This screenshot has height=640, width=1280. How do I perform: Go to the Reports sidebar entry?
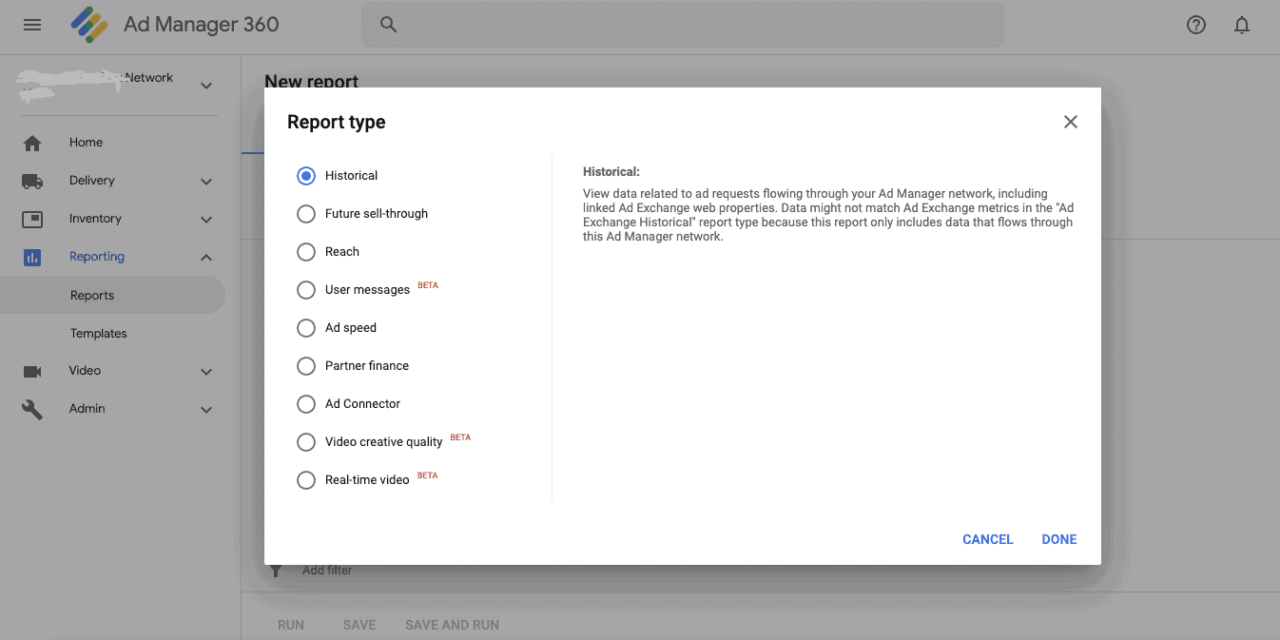pyautogui.click(x=92, y=295)
